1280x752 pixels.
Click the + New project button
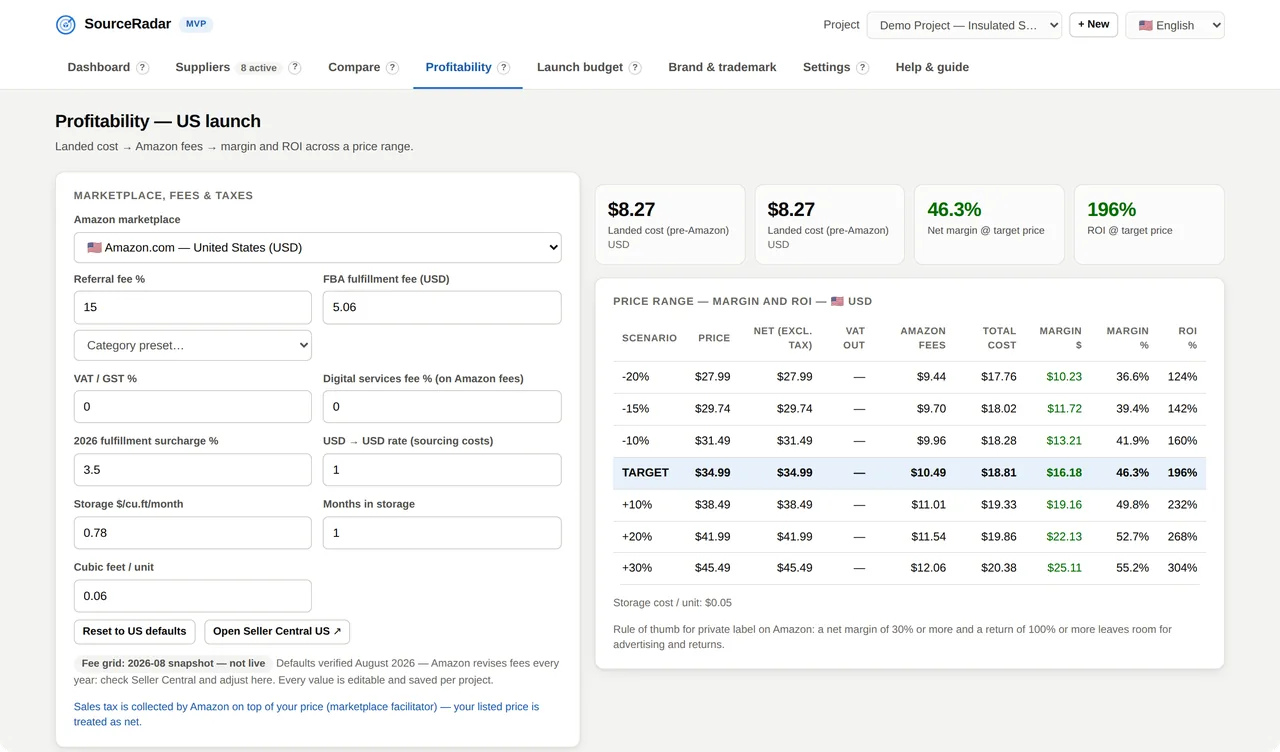pyautogui.click(x=1093, y=25)
